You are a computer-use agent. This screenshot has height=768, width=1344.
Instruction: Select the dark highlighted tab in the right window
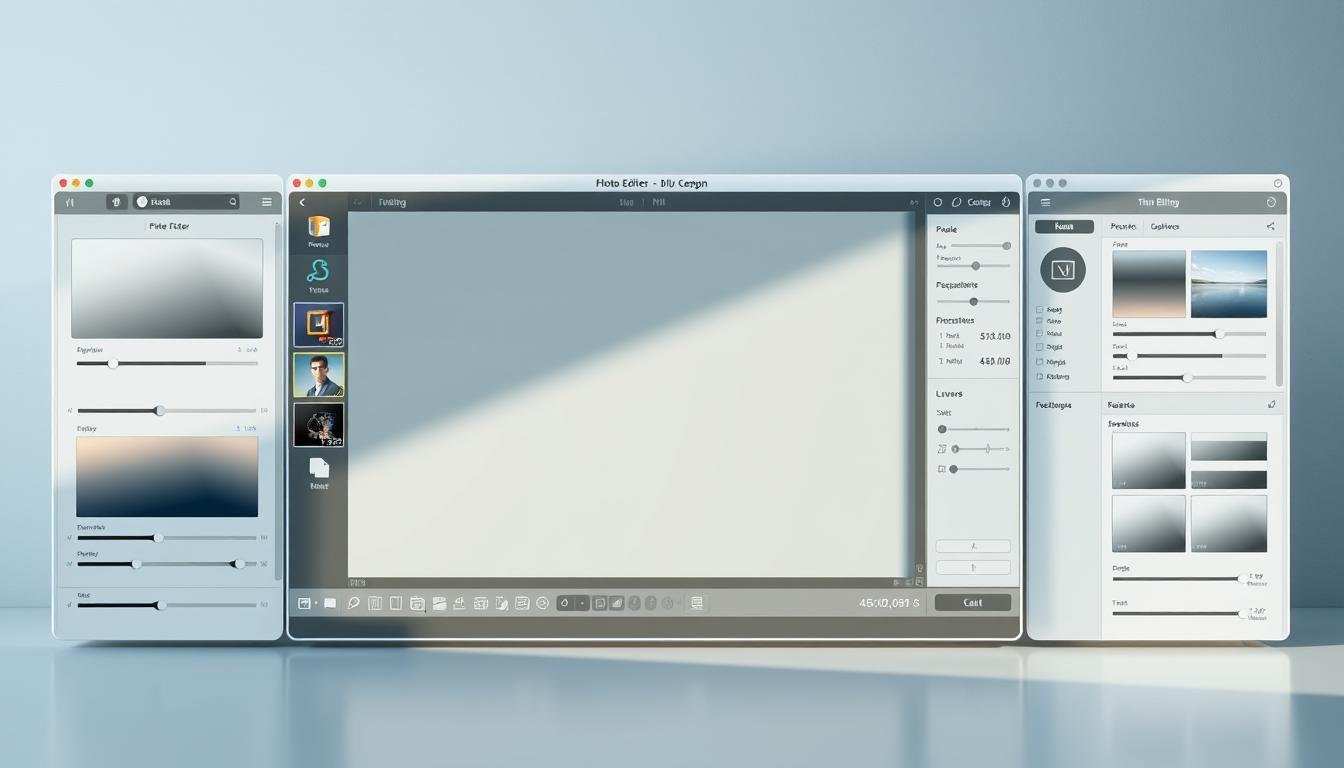1064,227
